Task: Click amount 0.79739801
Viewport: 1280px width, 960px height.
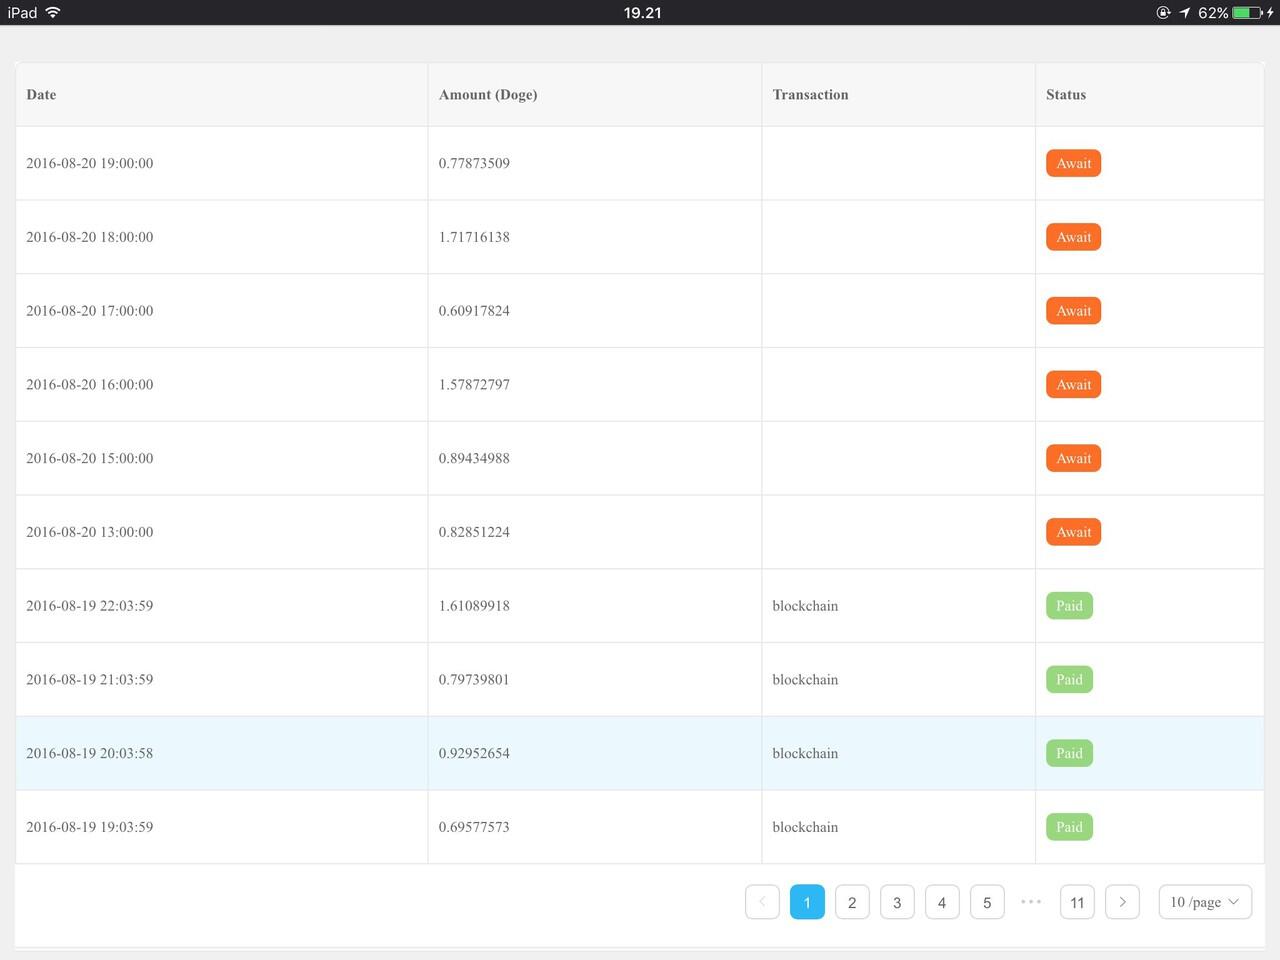Action: (474, 680)
